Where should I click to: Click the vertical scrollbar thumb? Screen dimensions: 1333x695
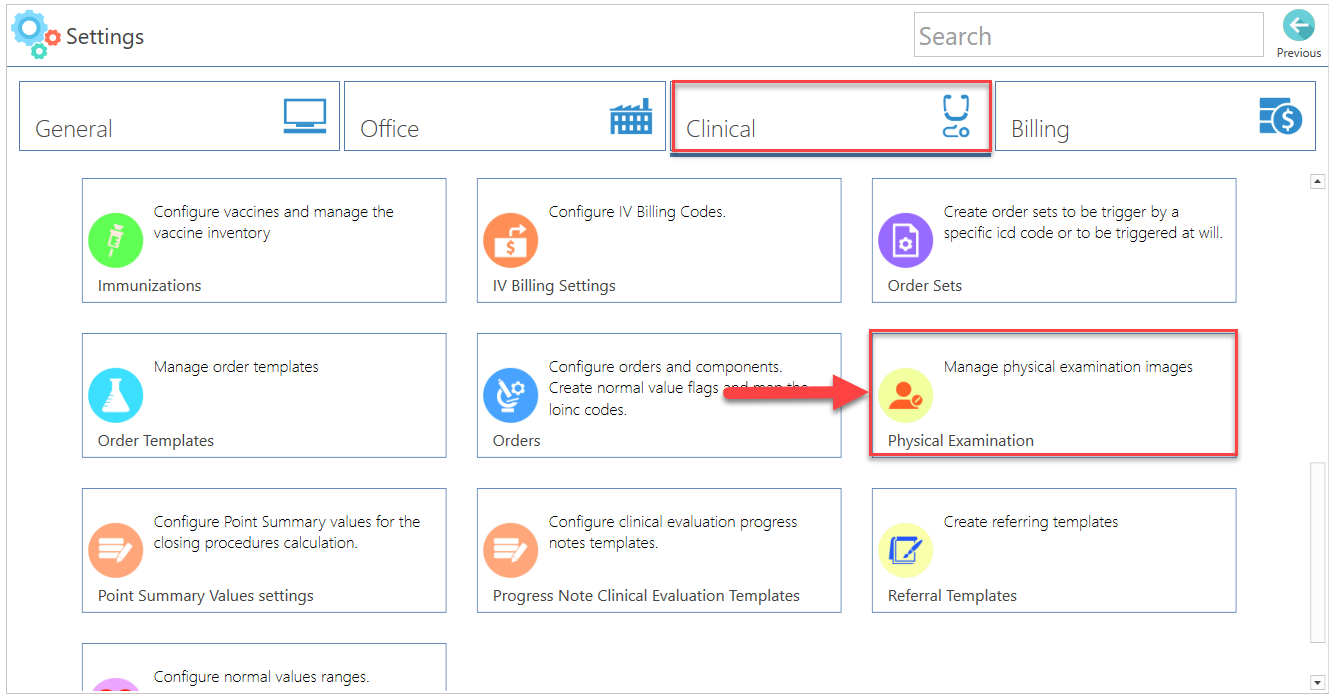(1317, 551)
